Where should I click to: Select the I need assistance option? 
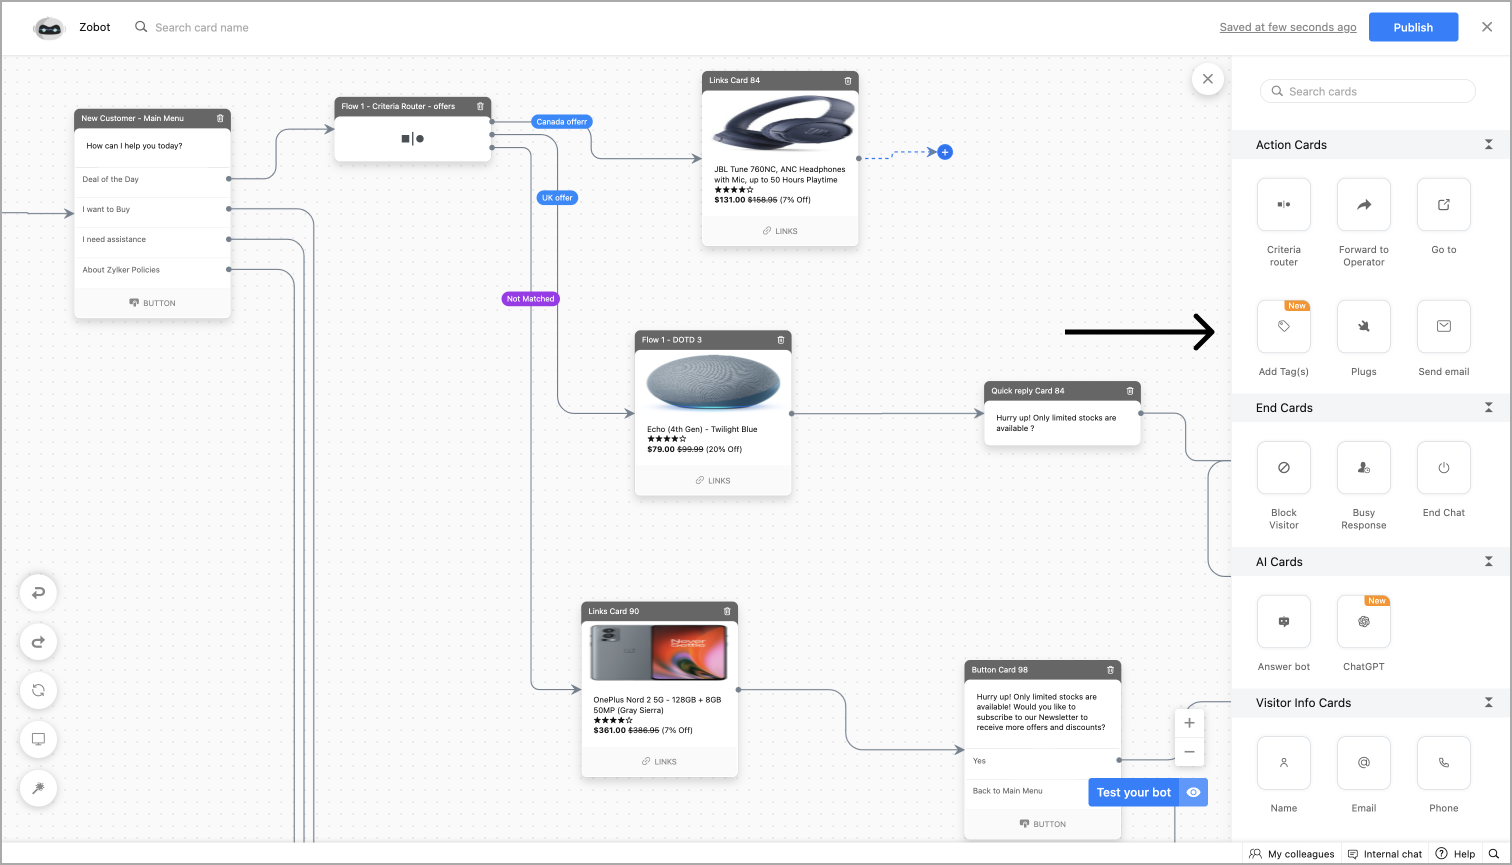[x=152, y=240]
